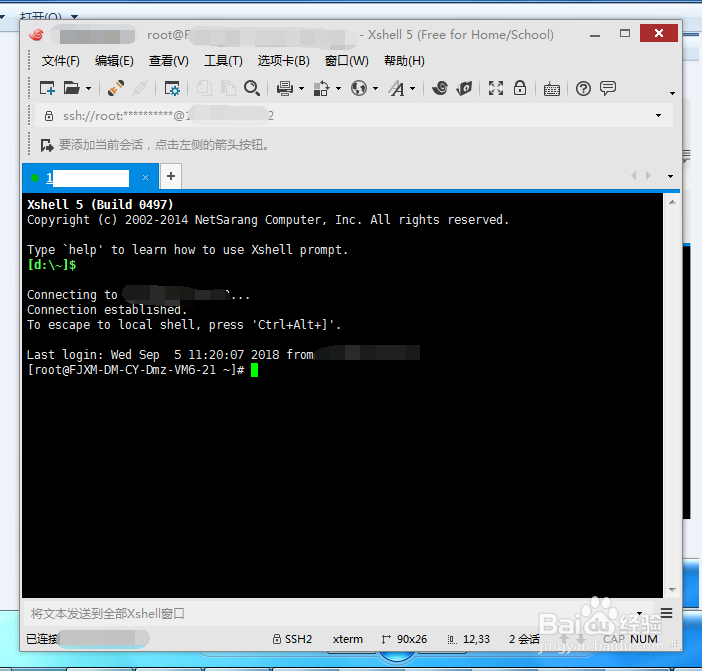Click NUM indicator in the status bar
Image resolution: width=702 pixels, height=671 pixels.
point(644,639)
